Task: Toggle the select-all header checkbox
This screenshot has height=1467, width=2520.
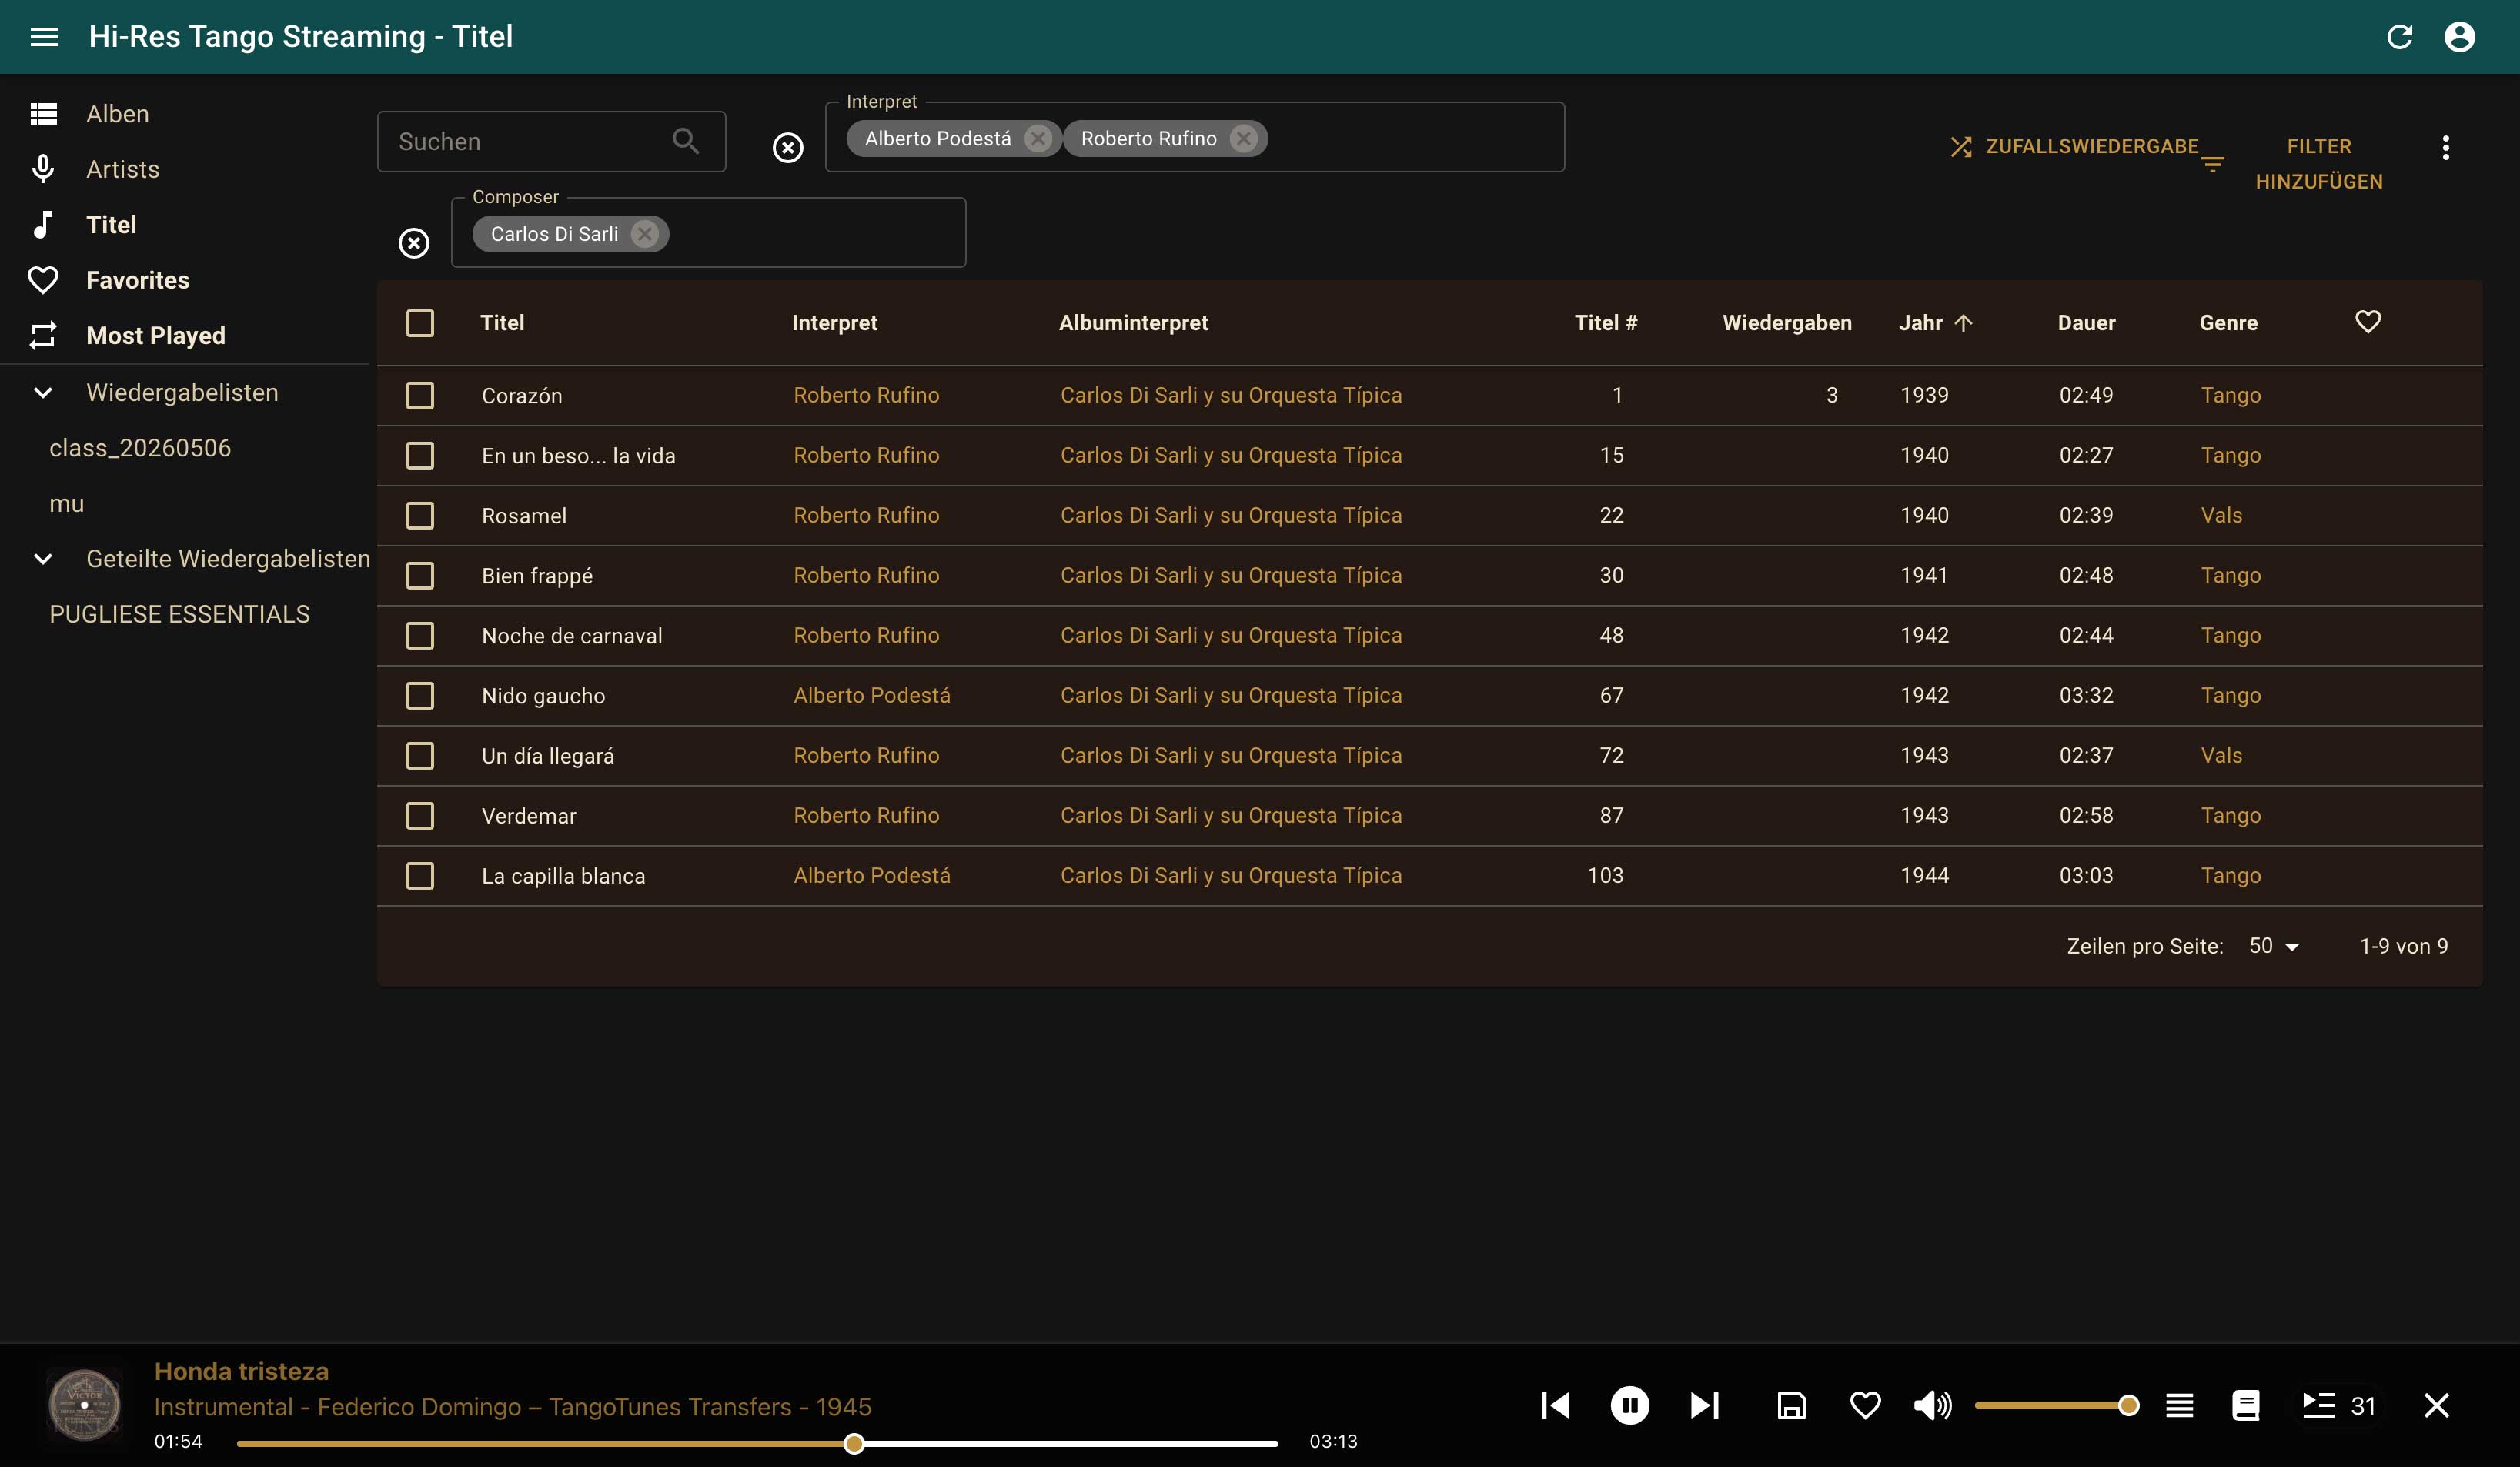Action: [420, 323]
